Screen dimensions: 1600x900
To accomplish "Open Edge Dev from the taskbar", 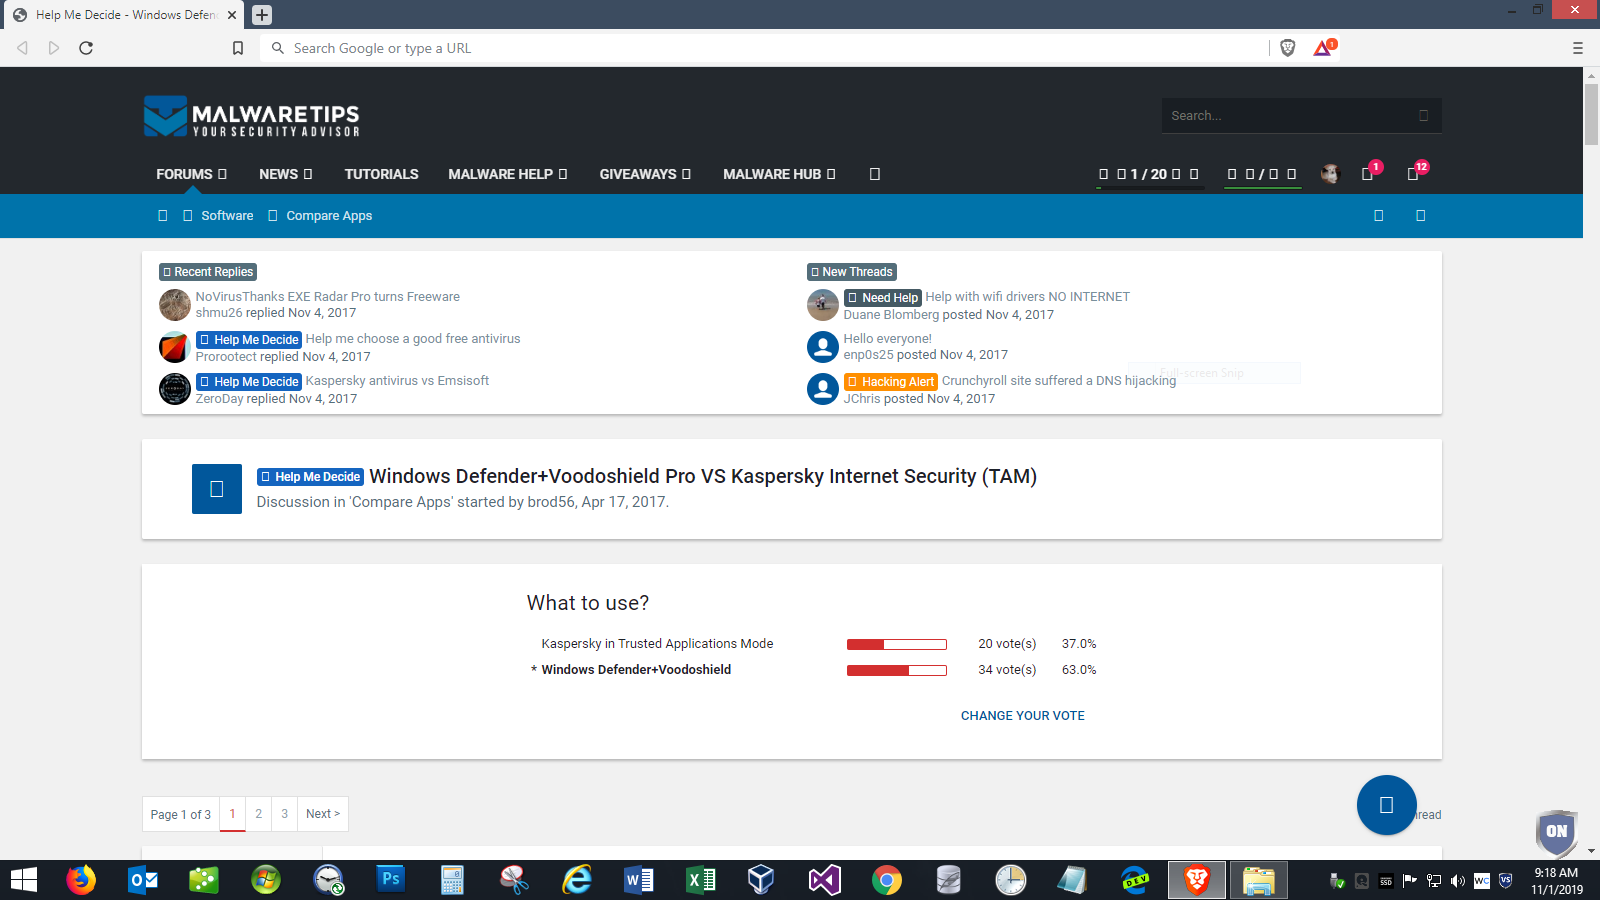I will point(1134,880).
